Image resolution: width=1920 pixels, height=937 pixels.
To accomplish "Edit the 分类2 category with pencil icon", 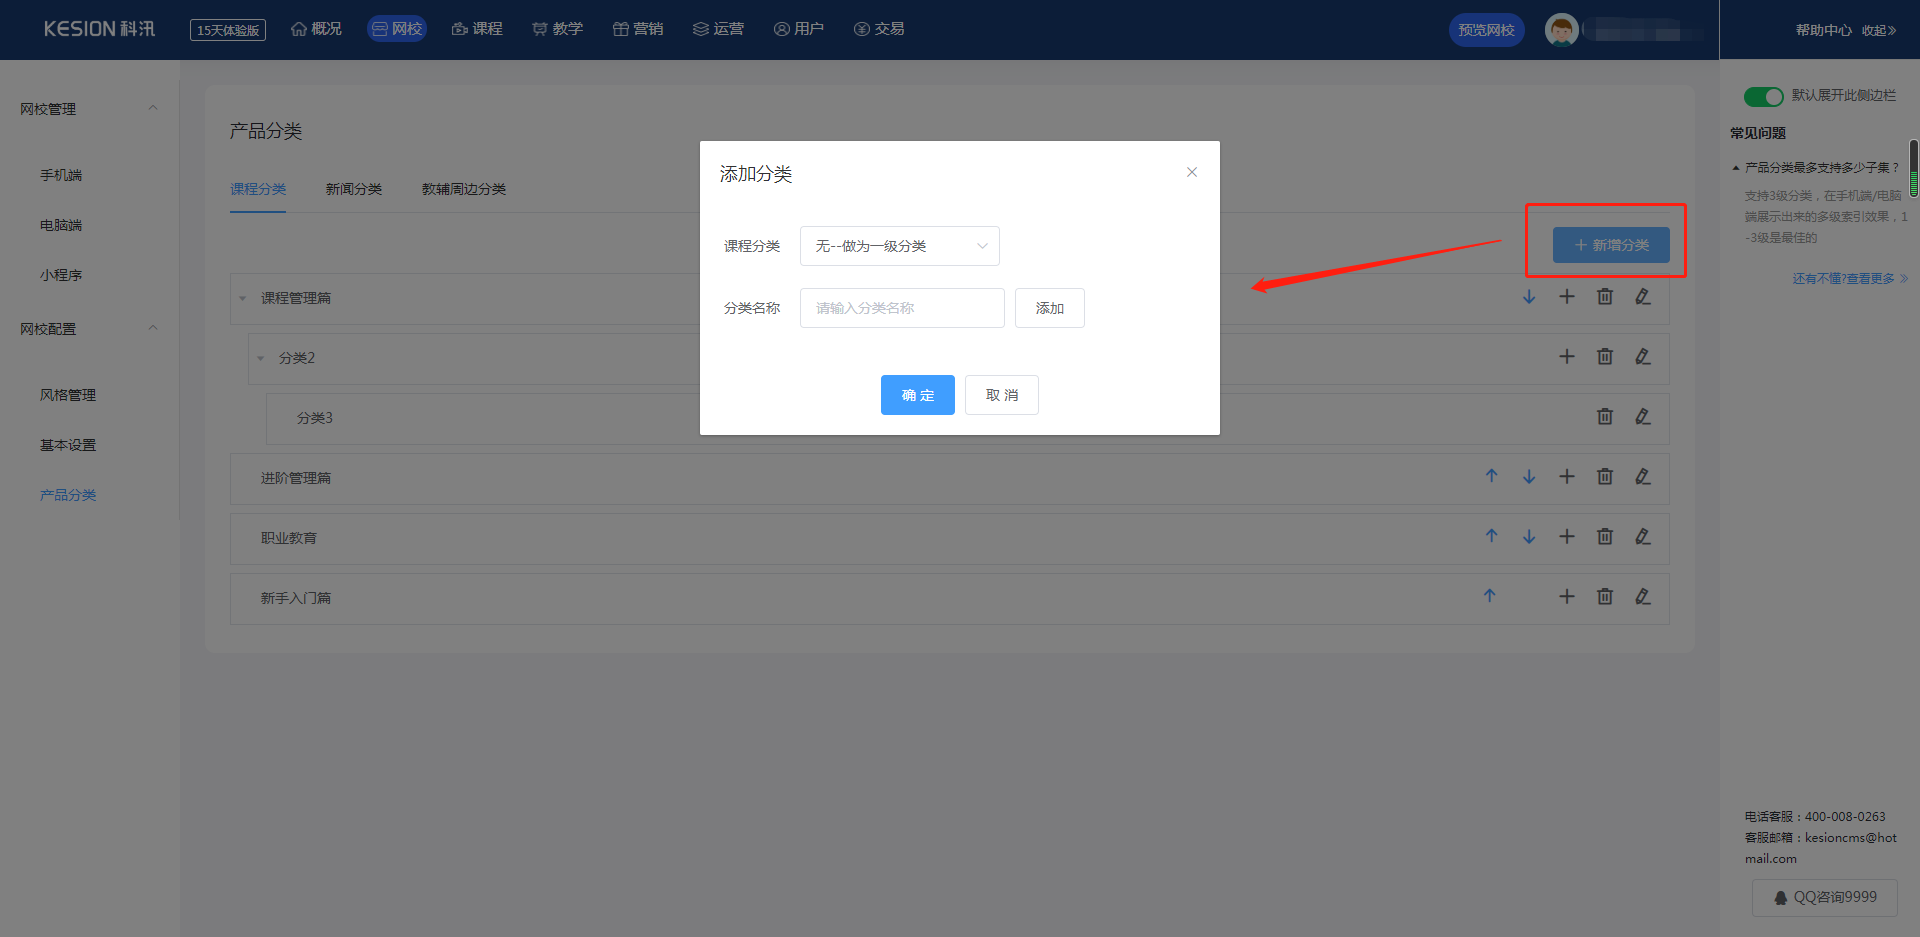I will 1643,357.
